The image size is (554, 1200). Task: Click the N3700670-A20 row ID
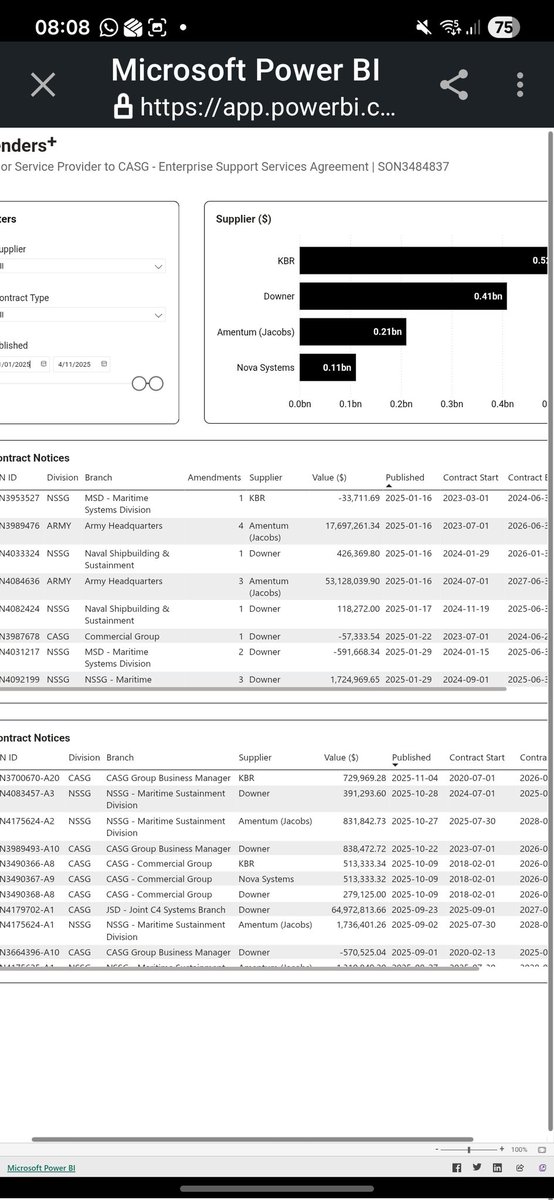(30, 777)
